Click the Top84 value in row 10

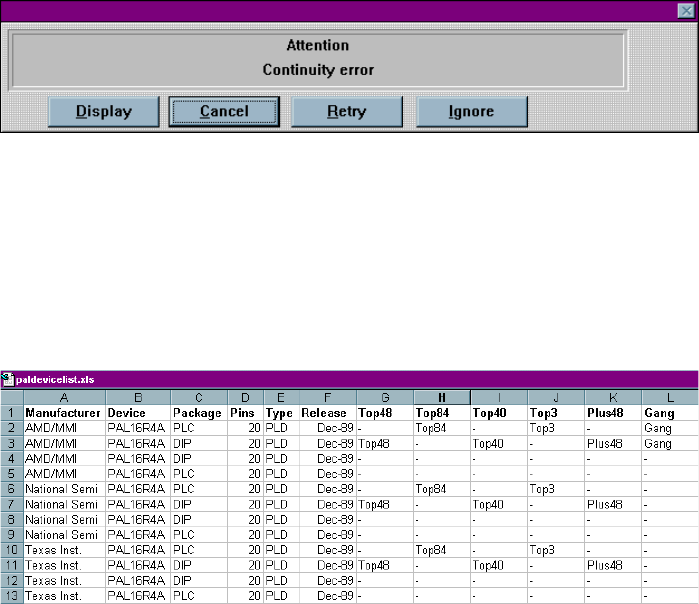tap(442, 550)
